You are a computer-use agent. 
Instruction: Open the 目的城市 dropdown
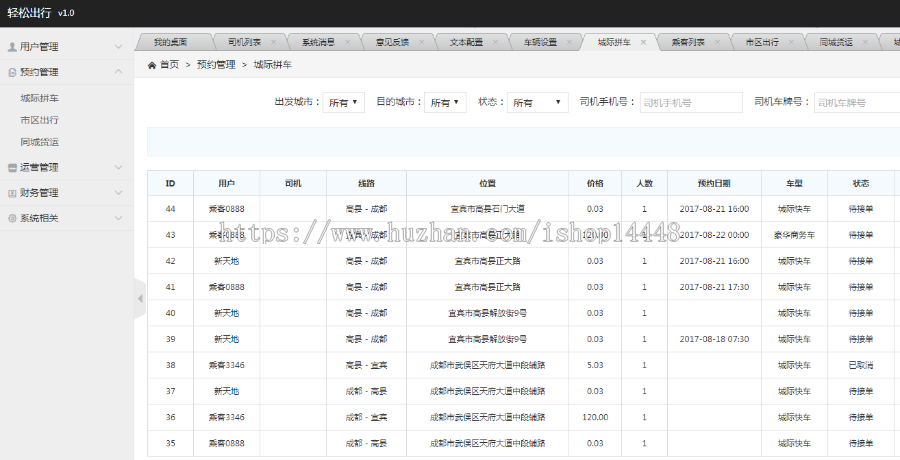pyautogui.click(x=445, y=102)
